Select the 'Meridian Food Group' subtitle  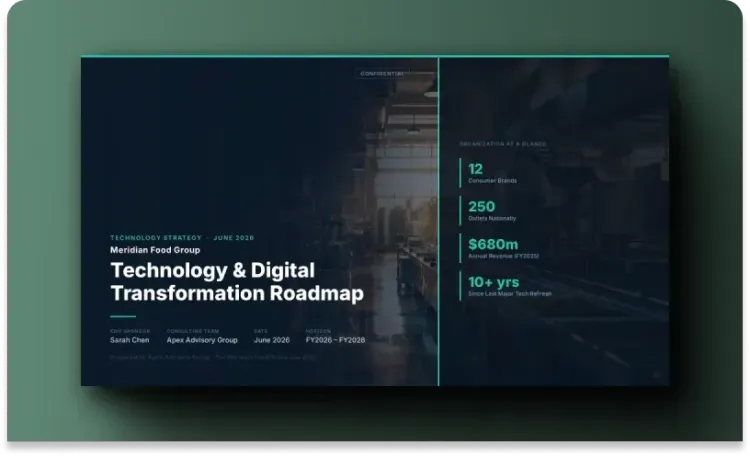click(x=155, y=250)
